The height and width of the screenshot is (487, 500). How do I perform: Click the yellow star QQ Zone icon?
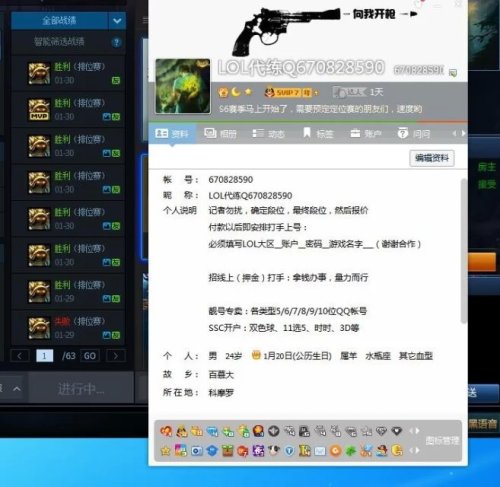tap(166, 451)
